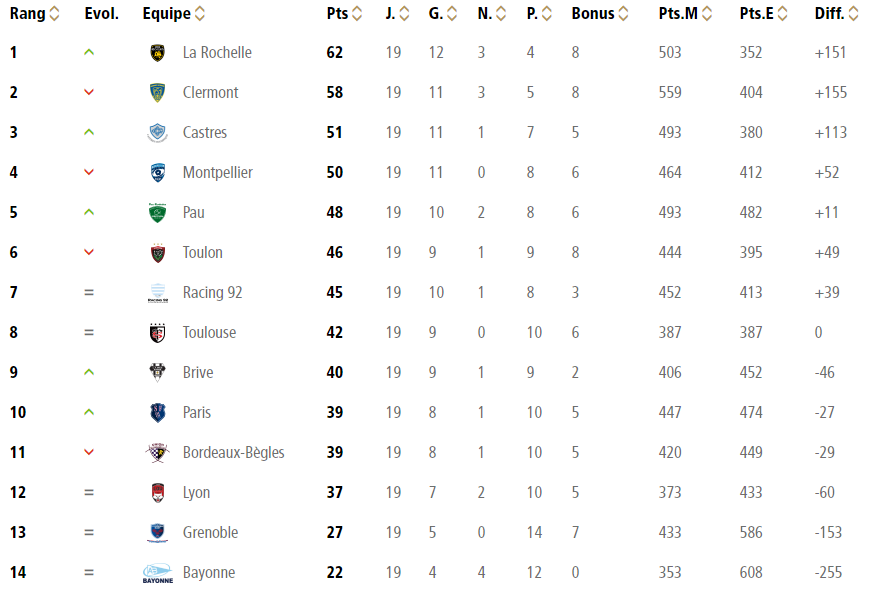Viewport: 869px width, 592px height.
Task: Open the Bordeaux-Bègles team link
Action: pyautogui.click(x=233, y=453)
